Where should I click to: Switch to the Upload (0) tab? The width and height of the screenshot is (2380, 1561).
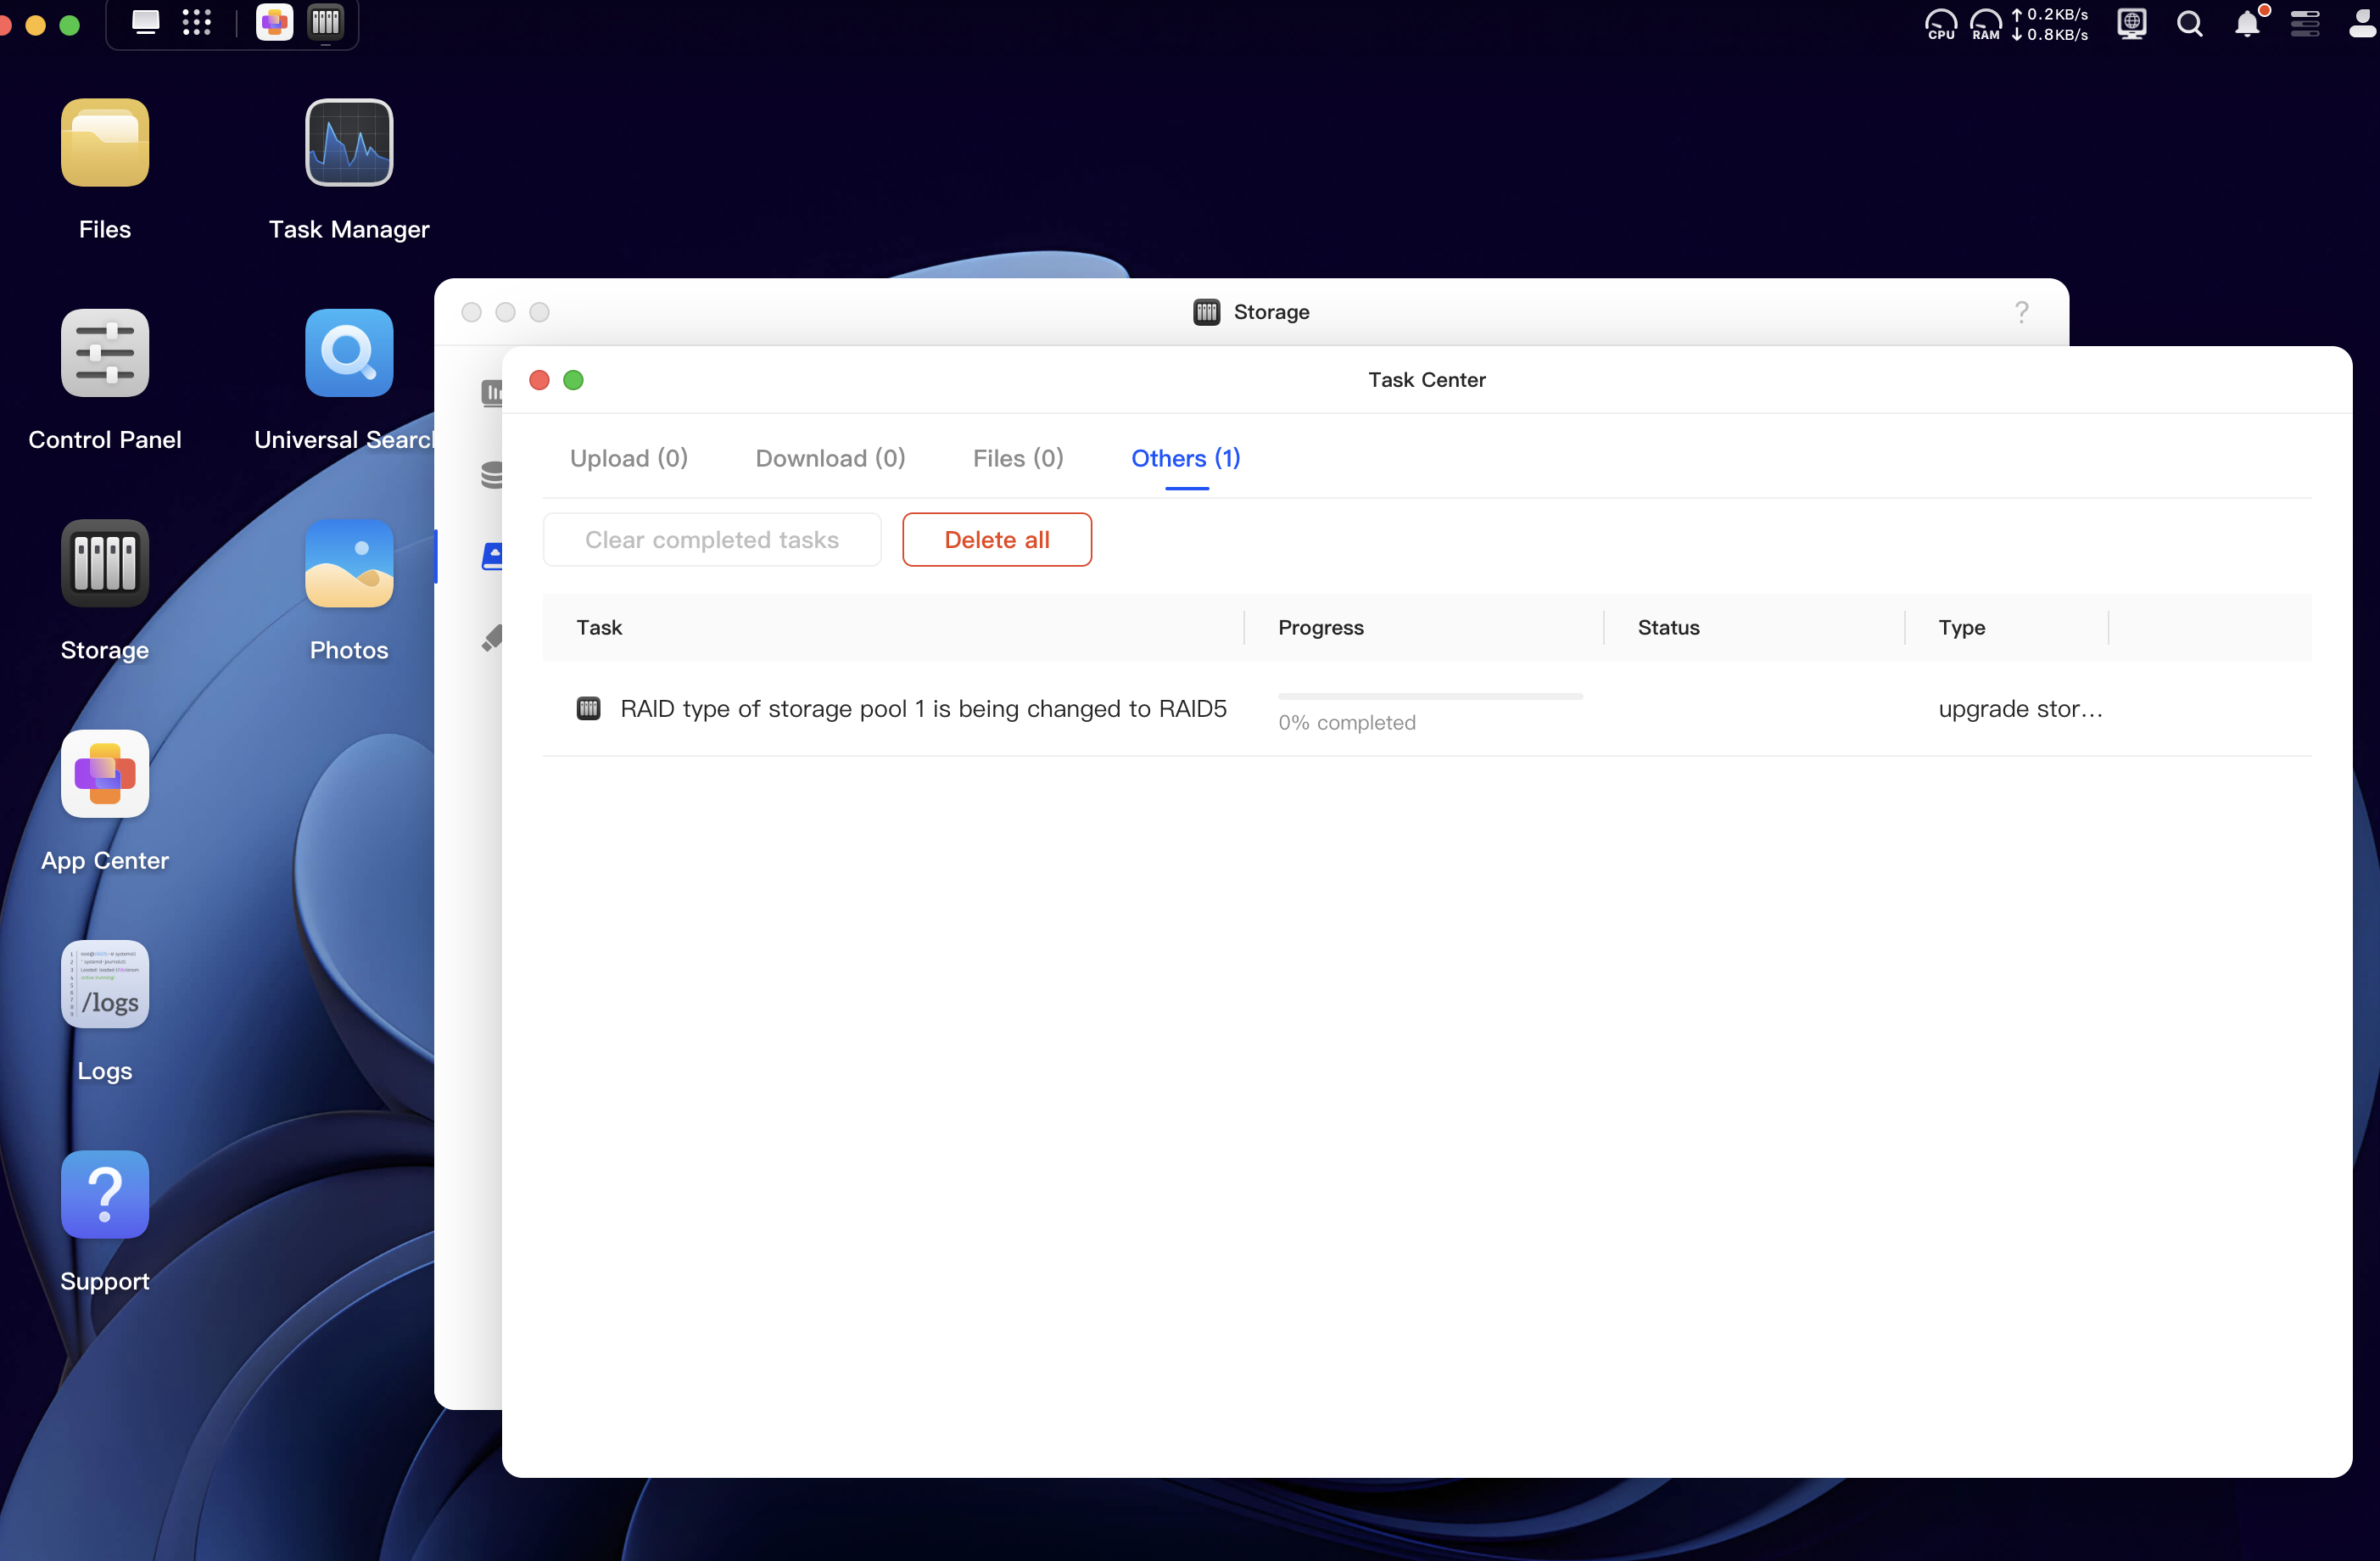[629, 458]
